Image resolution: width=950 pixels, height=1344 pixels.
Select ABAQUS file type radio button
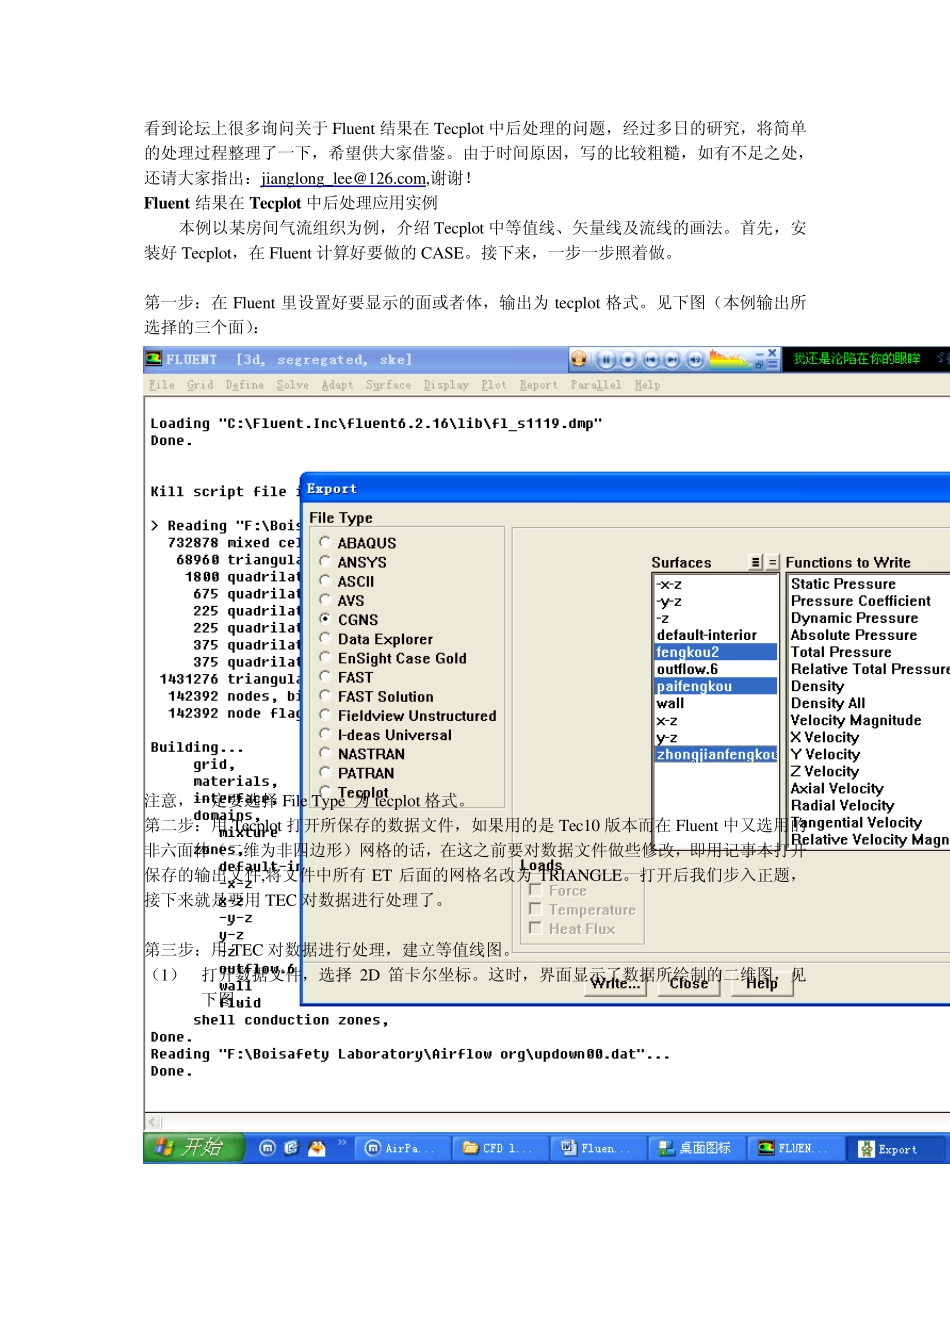click(x=325, y=542)
